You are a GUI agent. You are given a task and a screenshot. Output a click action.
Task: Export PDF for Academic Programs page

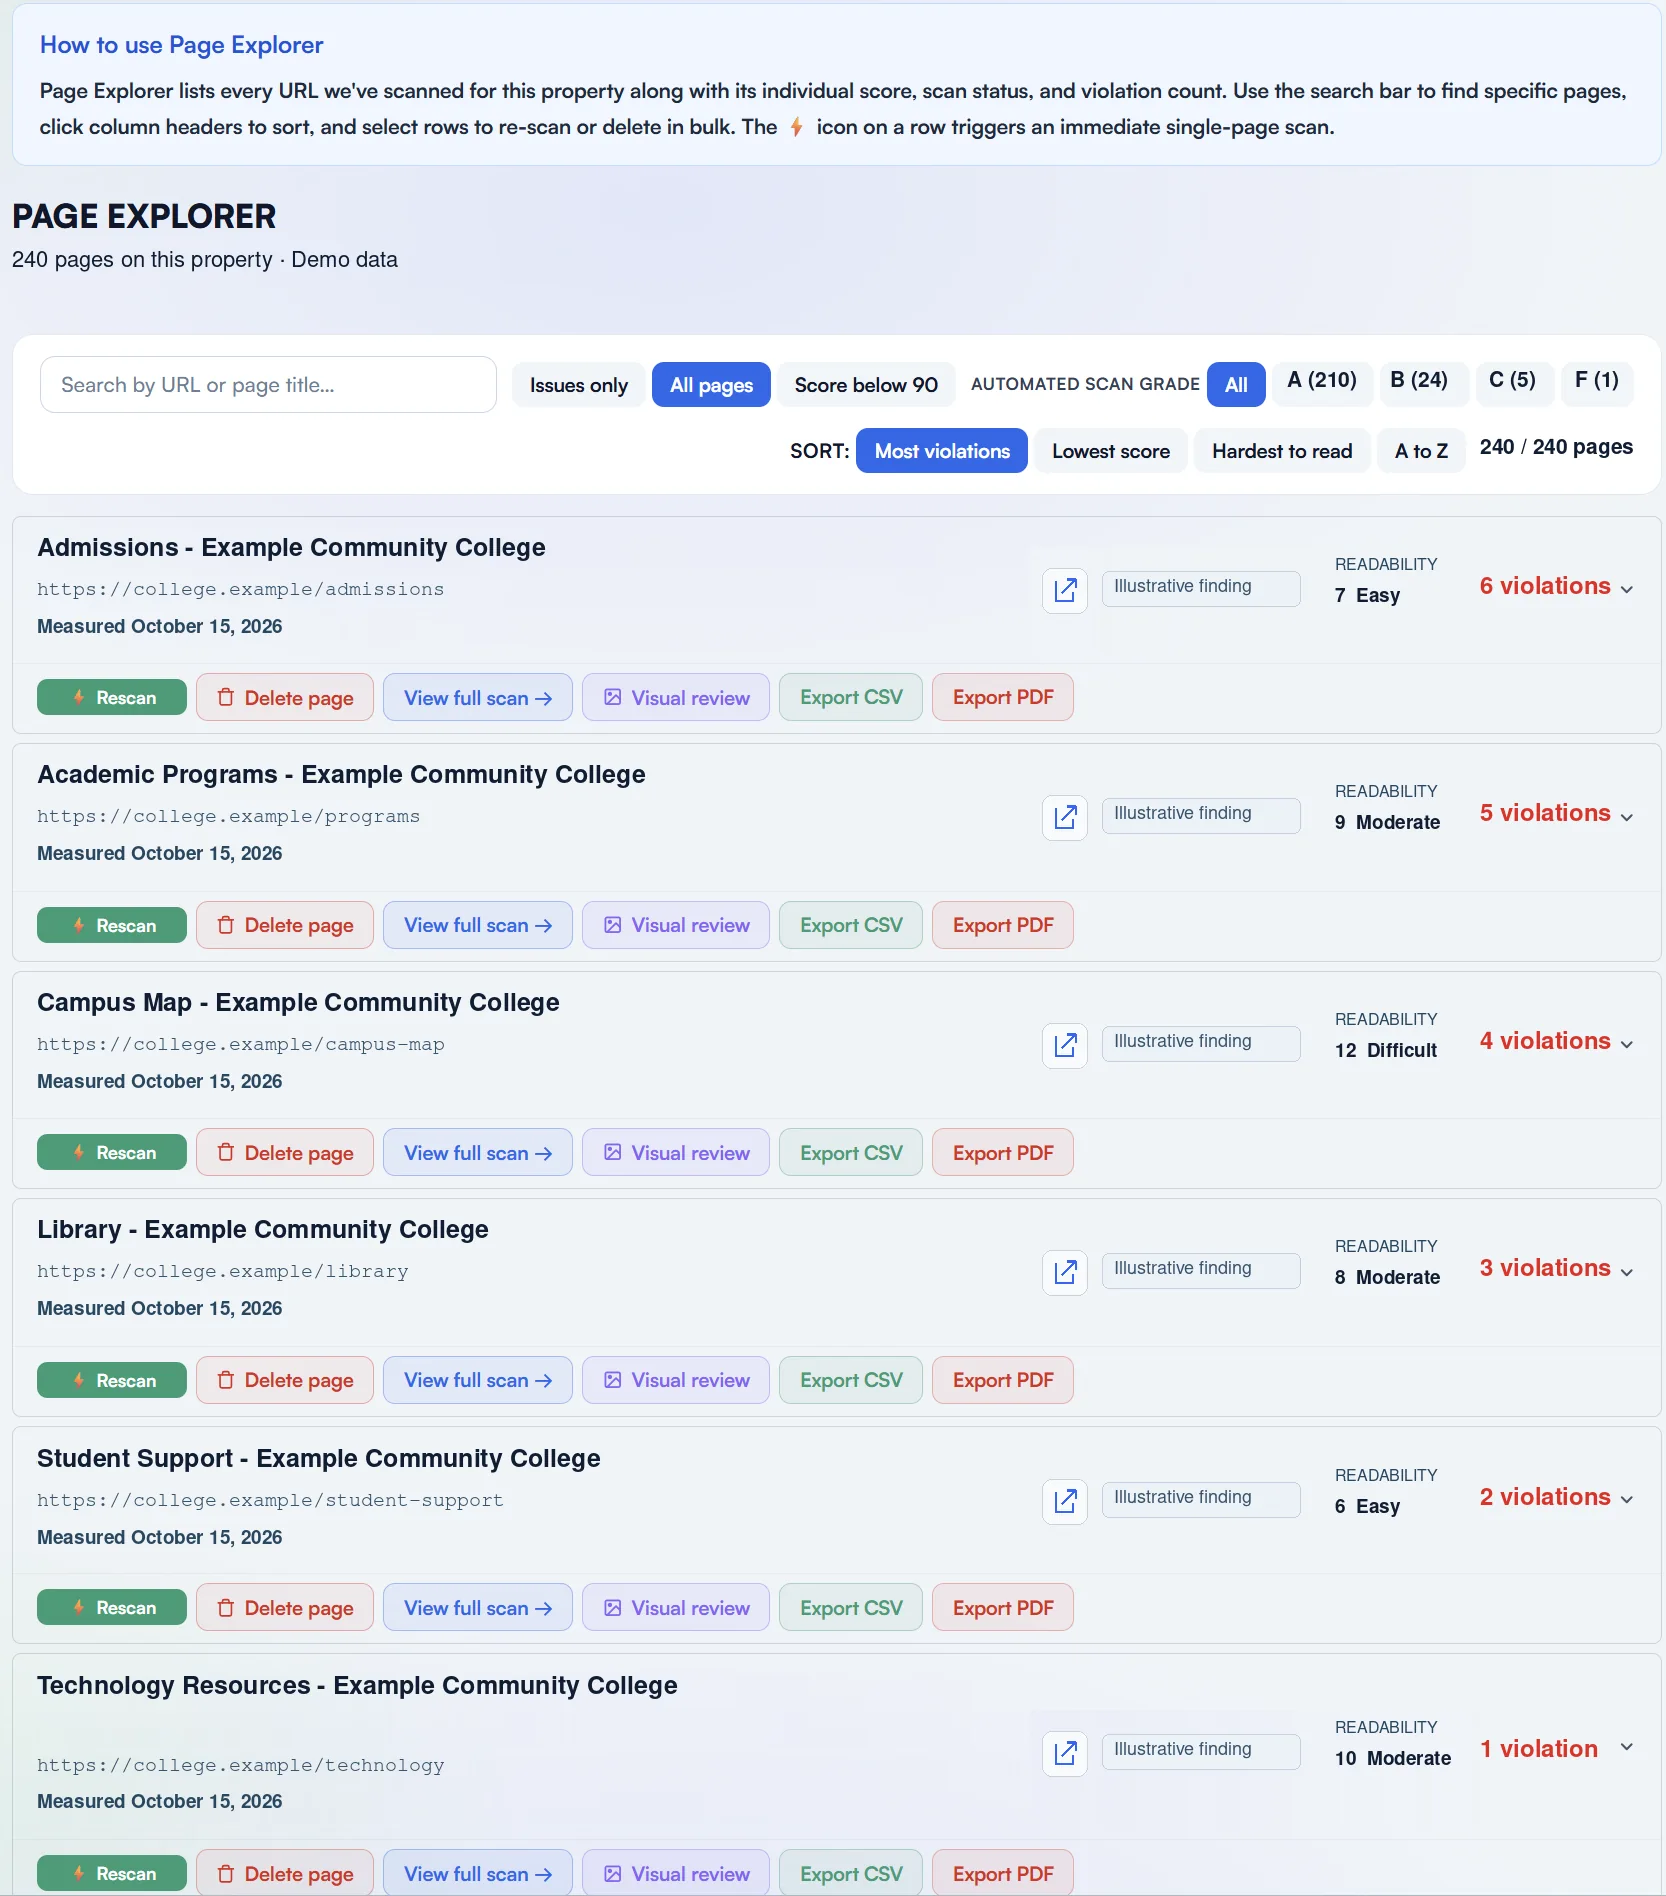click(1003, 925)
